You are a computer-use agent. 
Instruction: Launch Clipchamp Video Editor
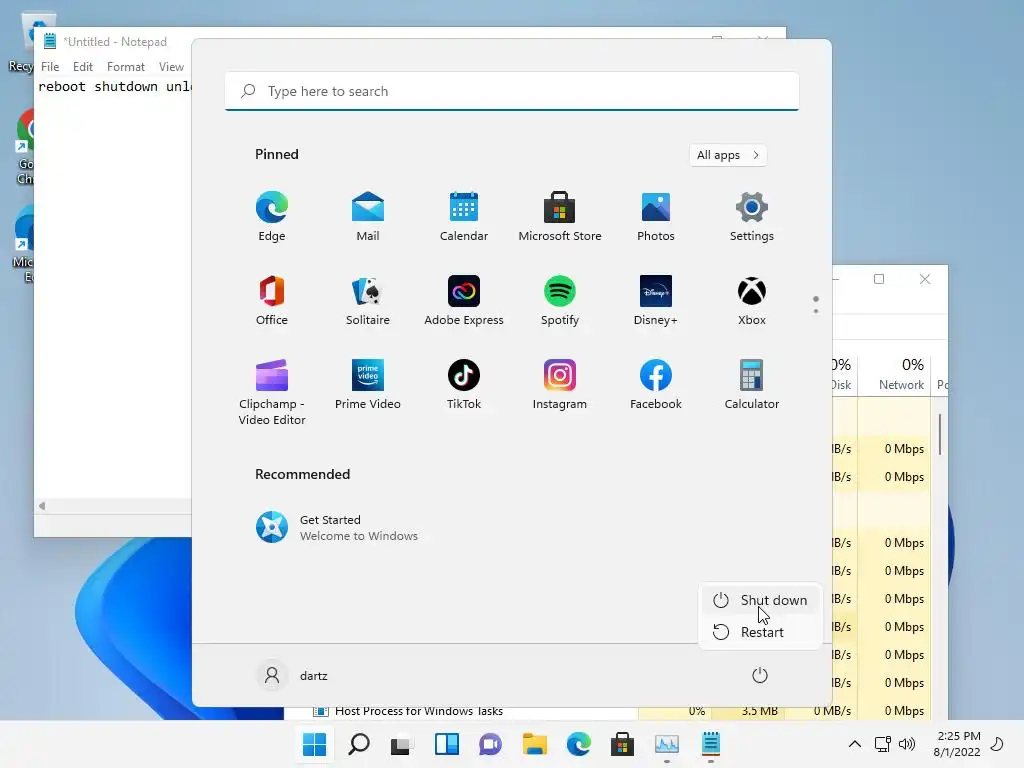coord(272,392)
